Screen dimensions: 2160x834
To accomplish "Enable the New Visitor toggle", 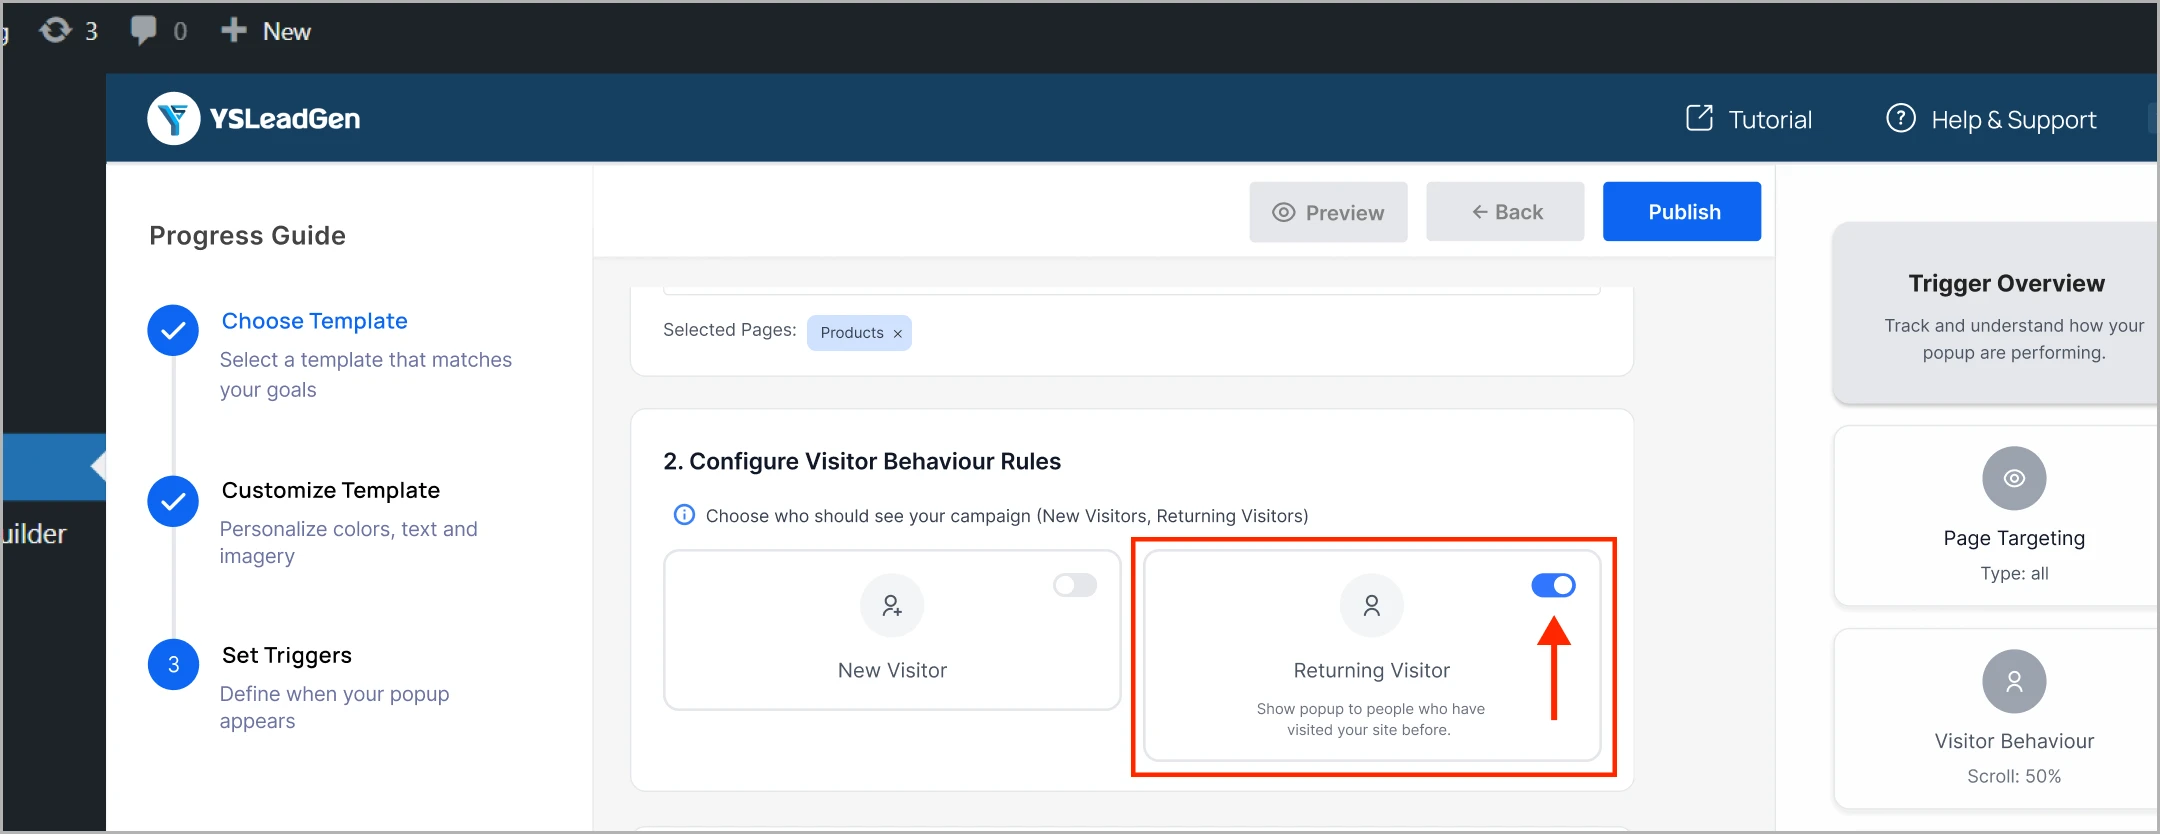I will [1075, 585].
